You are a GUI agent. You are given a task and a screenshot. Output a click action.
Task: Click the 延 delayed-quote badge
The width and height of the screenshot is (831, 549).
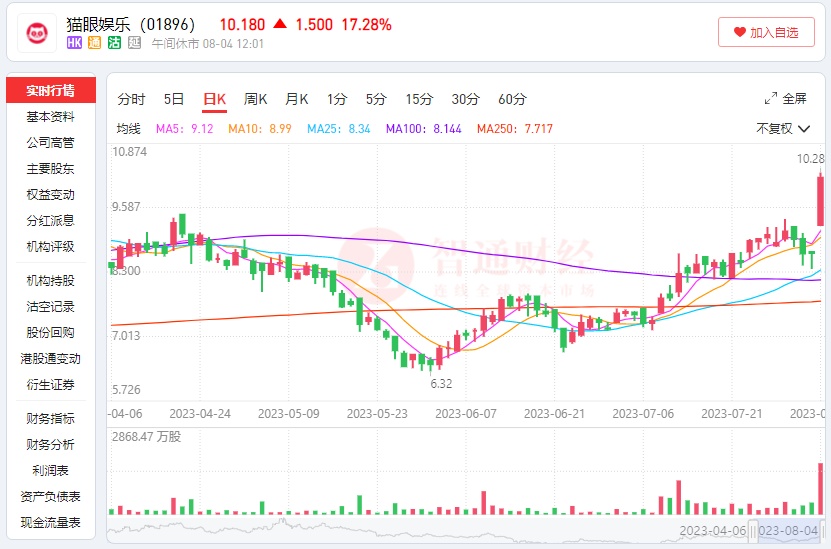(x=134, y=43)
